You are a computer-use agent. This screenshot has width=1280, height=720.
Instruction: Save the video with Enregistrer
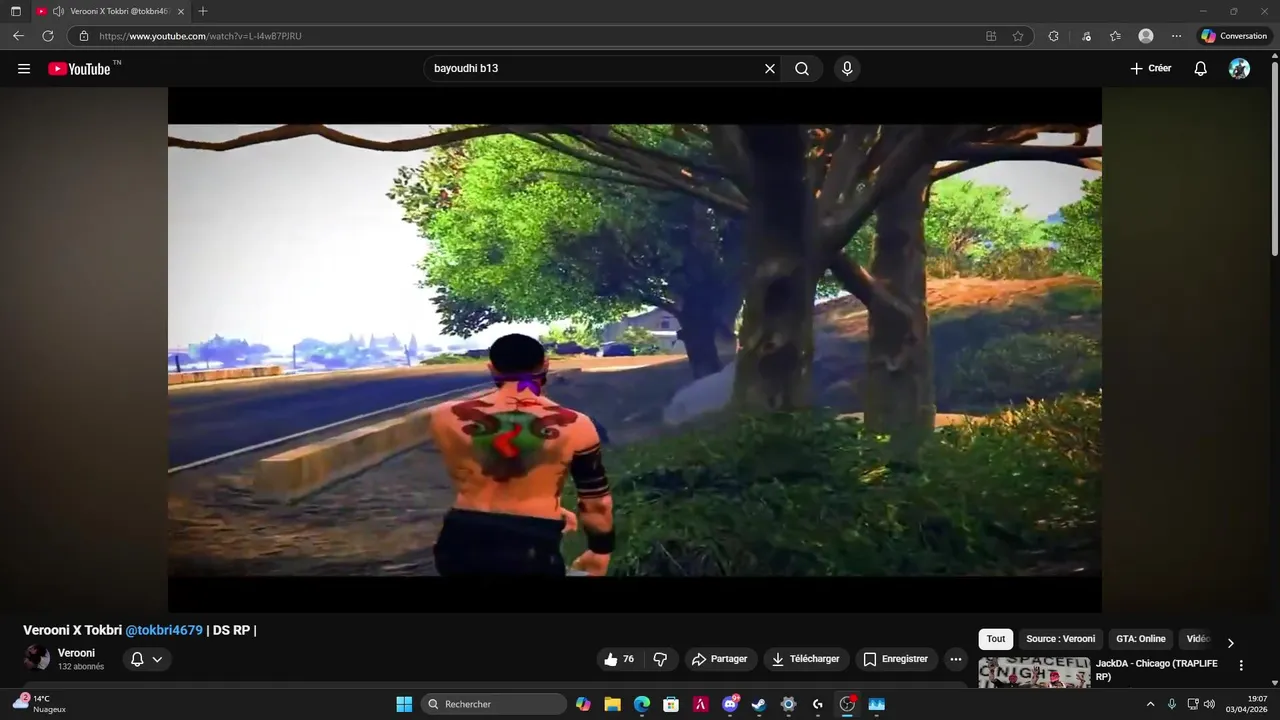[x=895, y=659]
